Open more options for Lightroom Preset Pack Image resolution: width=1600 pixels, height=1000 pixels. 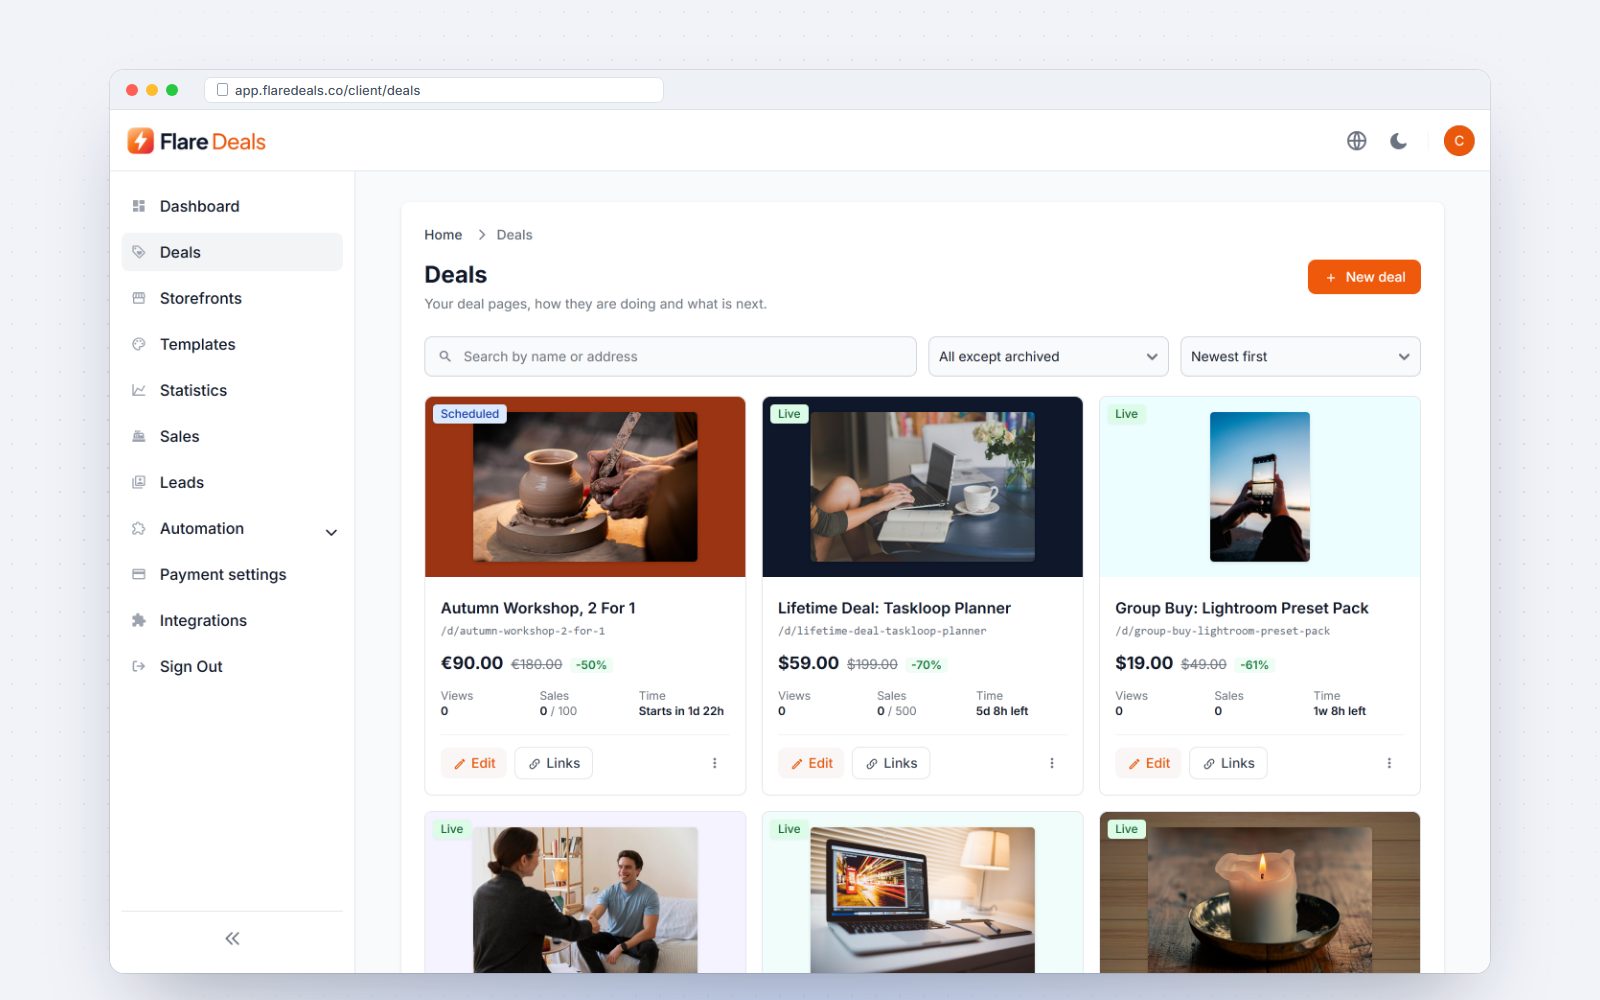[1389, 763]
